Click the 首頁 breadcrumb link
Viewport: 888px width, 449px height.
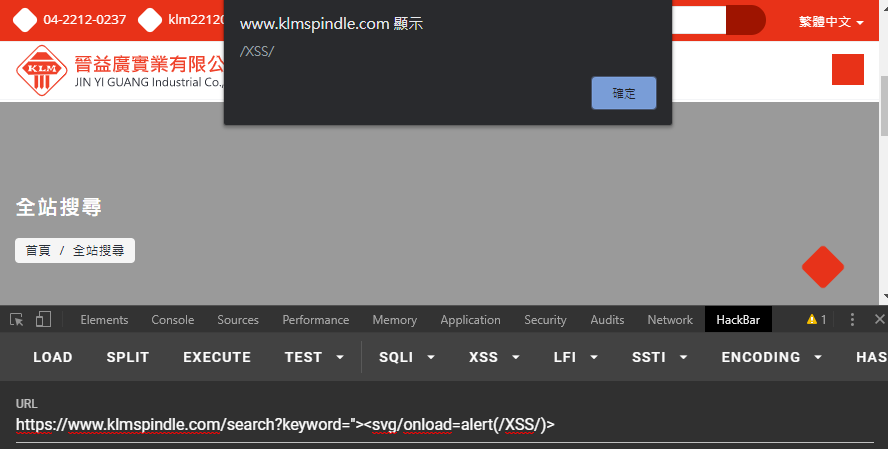(38, 250)
